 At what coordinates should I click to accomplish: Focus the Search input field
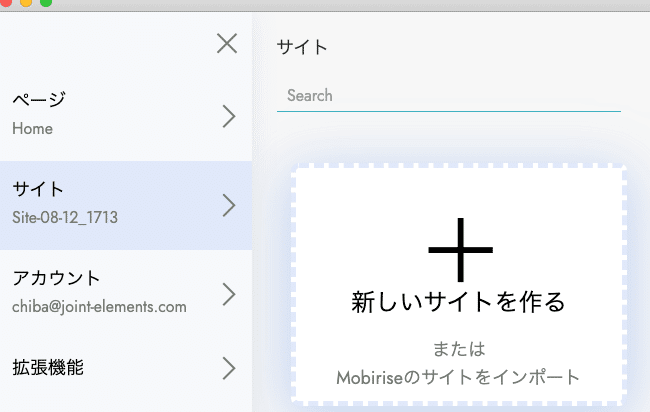(449, 96)
